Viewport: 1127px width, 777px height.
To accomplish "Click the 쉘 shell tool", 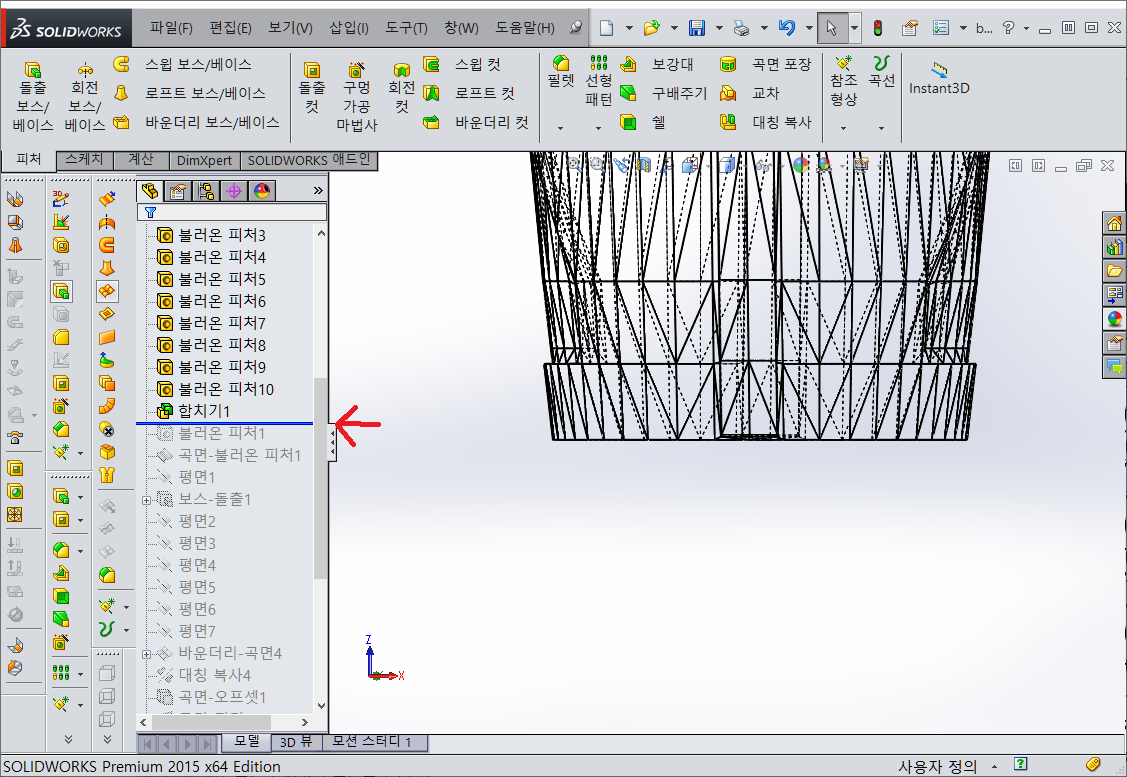I will pyautogui.click(x=643, y=122).
